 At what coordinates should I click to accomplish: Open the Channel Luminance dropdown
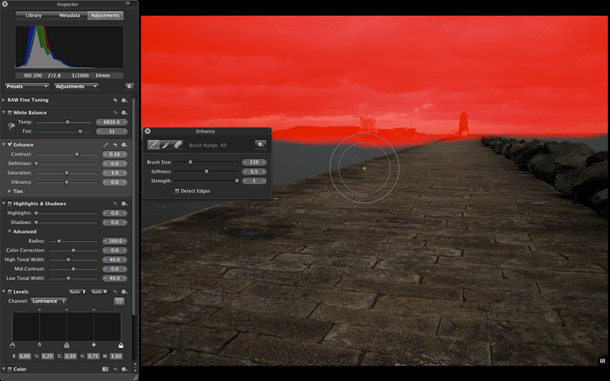tap(49, 301)
